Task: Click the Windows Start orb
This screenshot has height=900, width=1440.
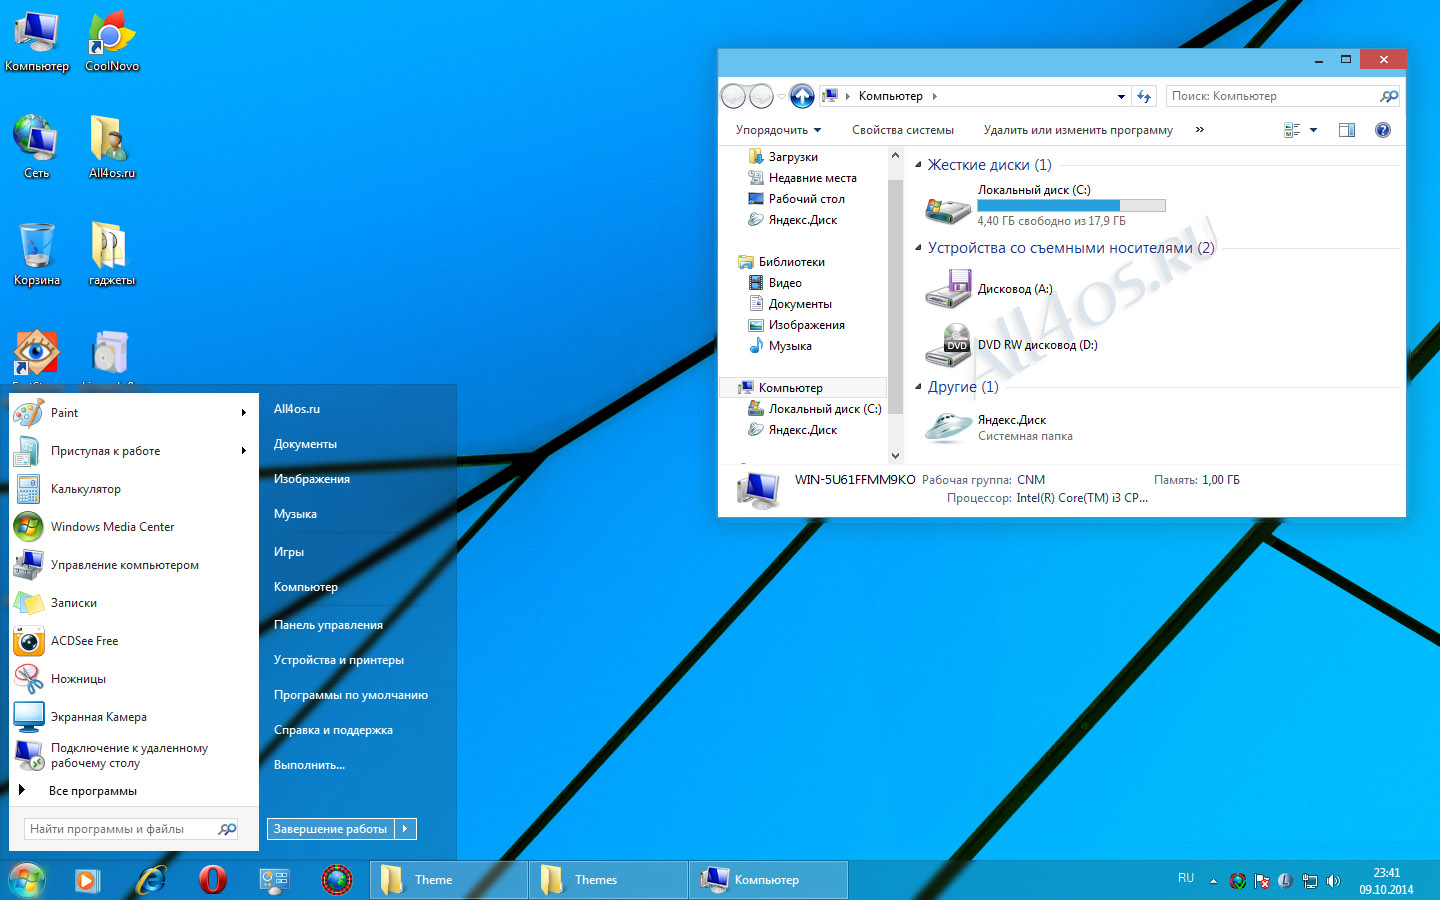Action: [x=27, y=880]
